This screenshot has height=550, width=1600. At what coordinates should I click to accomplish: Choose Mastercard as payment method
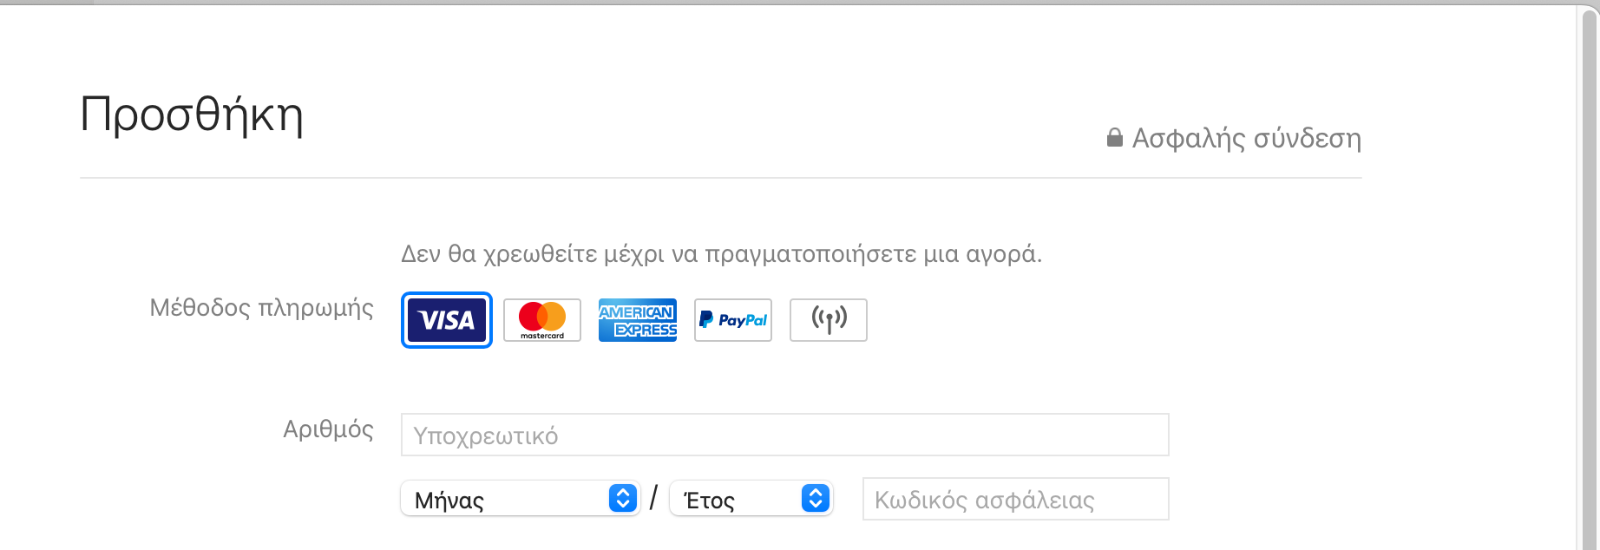point(542,320)
